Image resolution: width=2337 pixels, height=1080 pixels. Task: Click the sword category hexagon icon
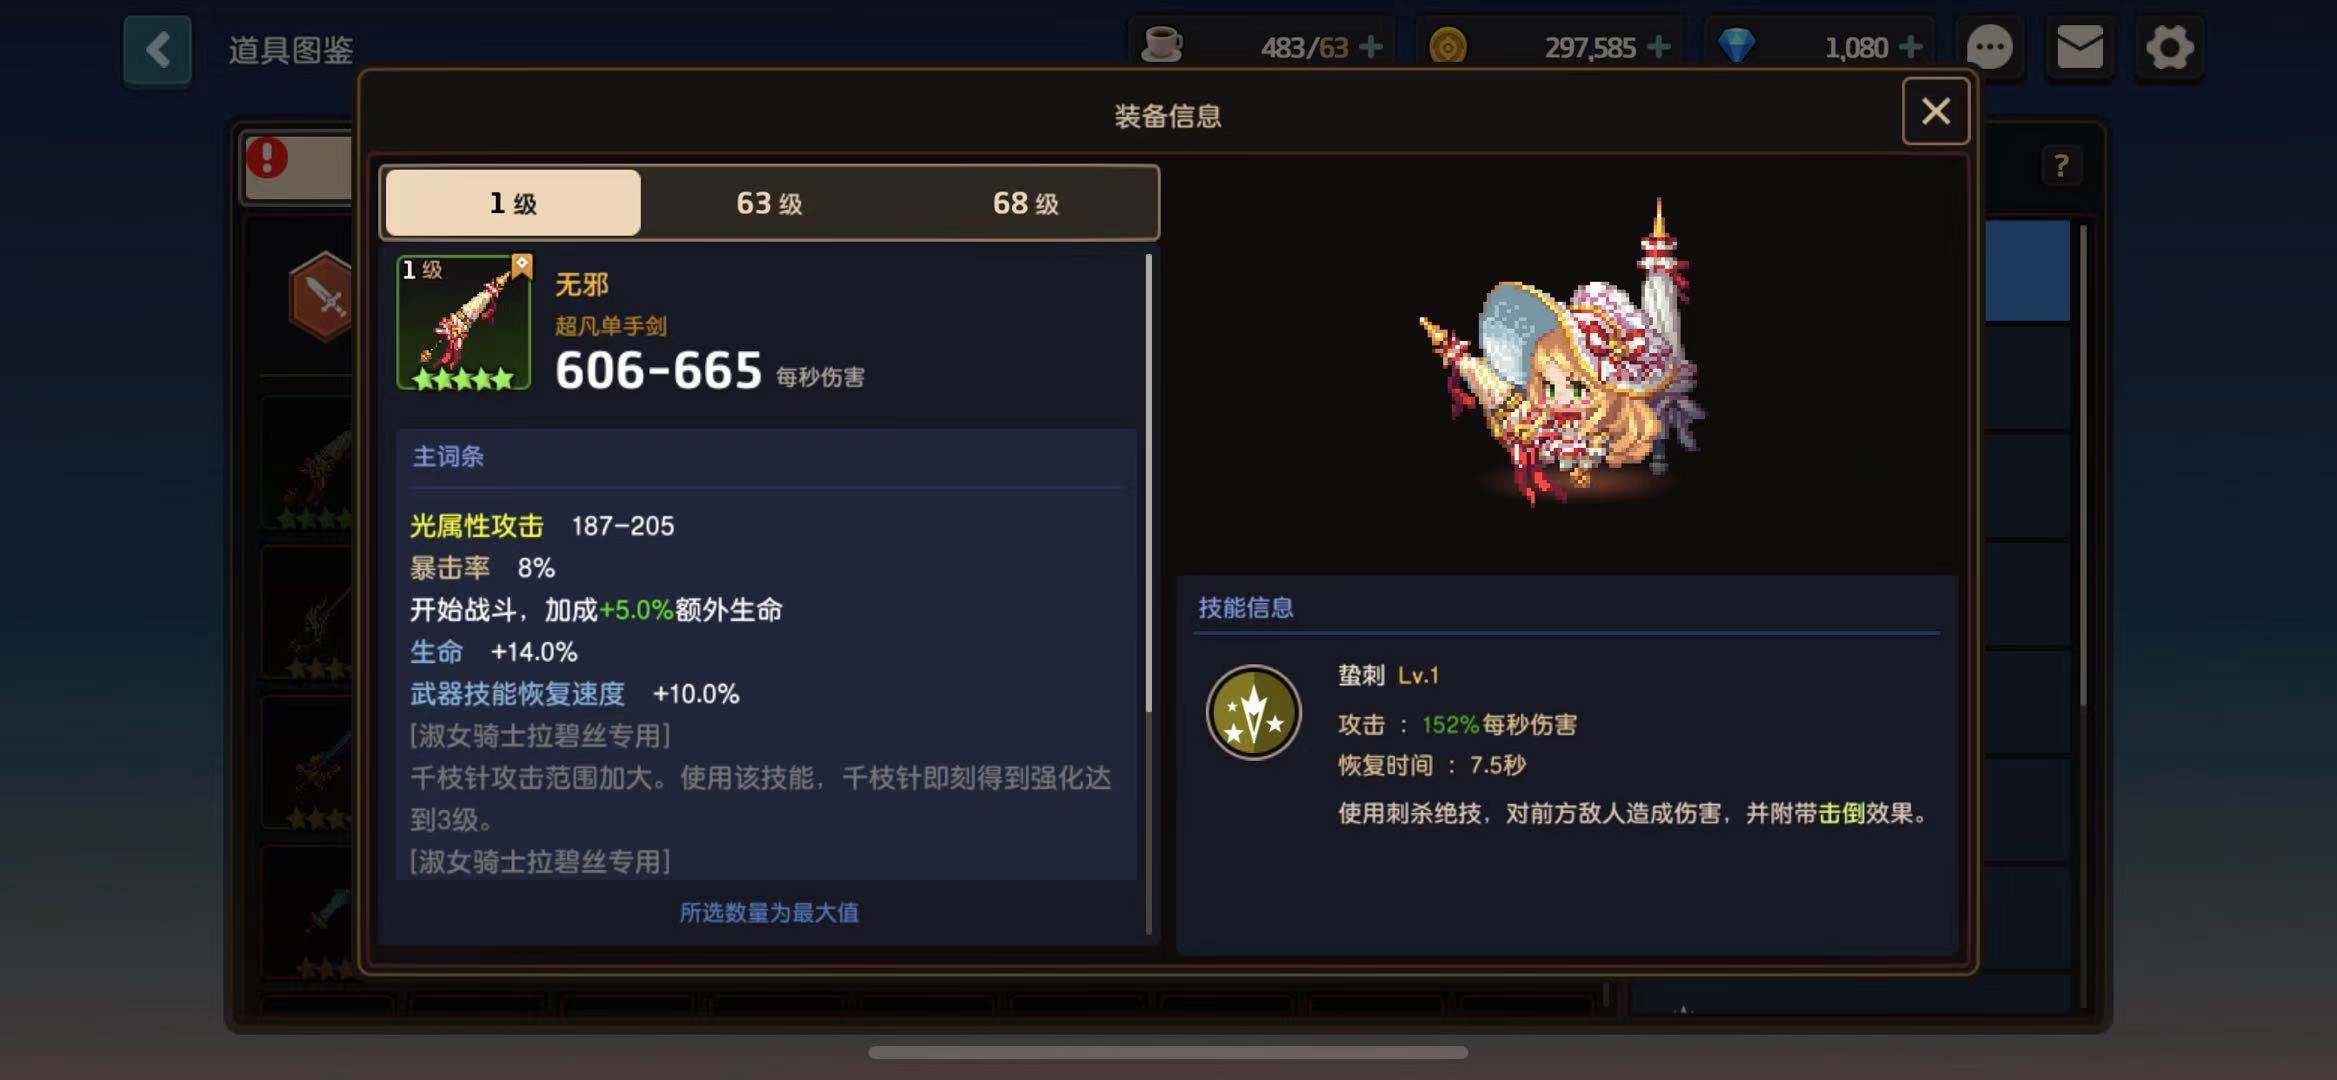[x=322, y=297]
